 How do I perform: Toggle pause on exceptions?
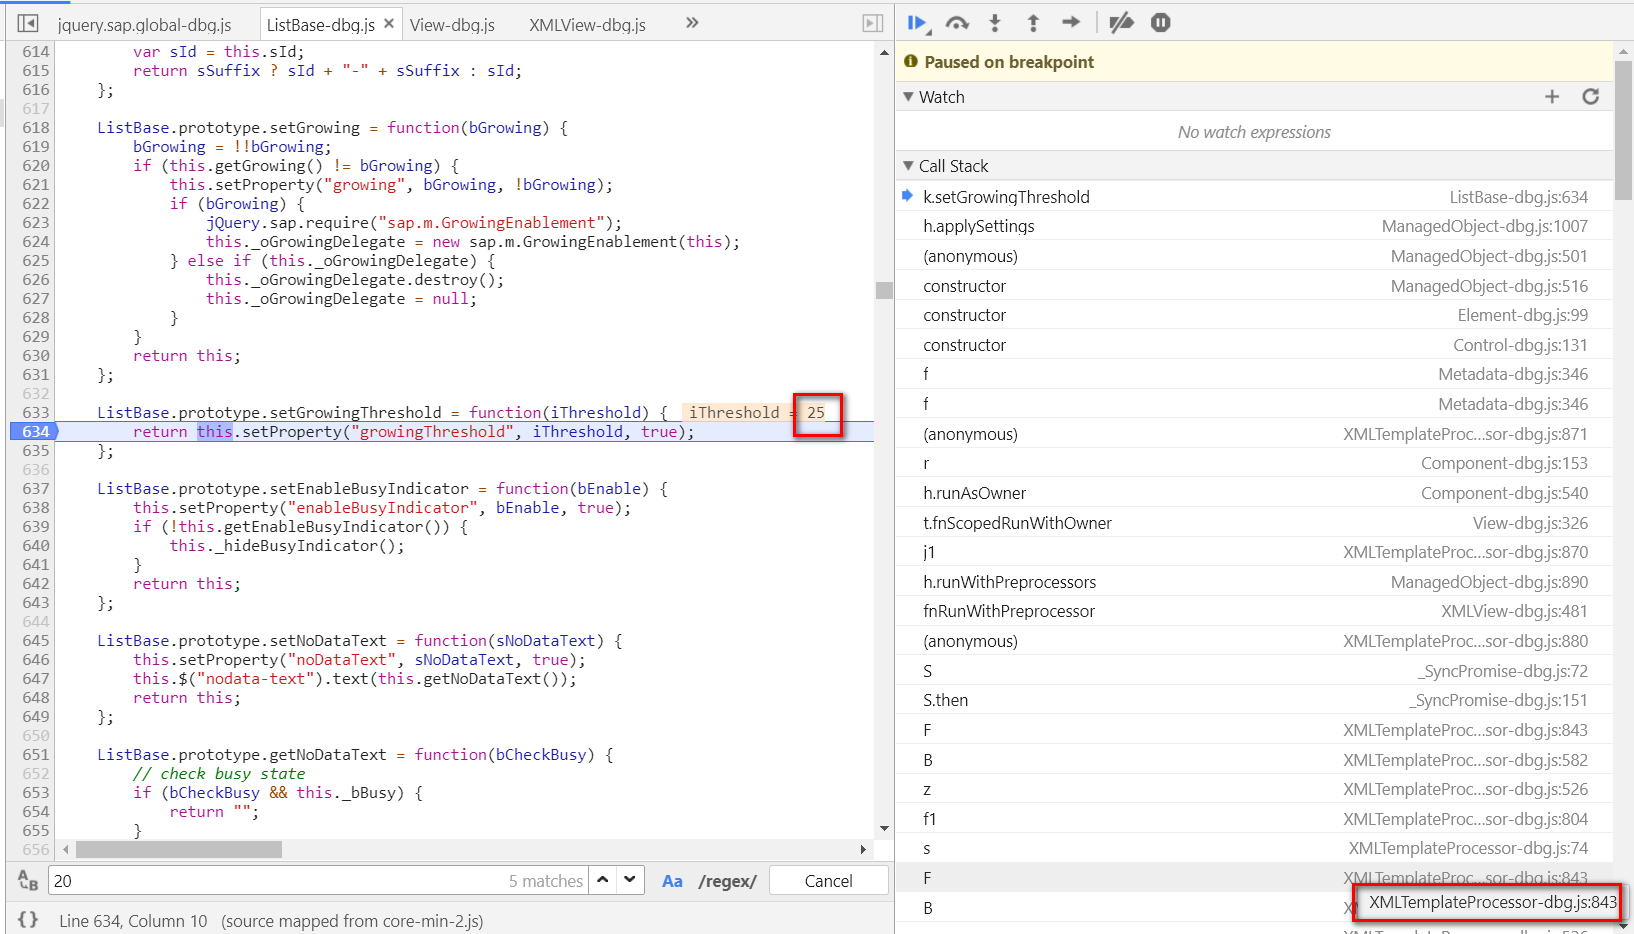coord(1160,23)
